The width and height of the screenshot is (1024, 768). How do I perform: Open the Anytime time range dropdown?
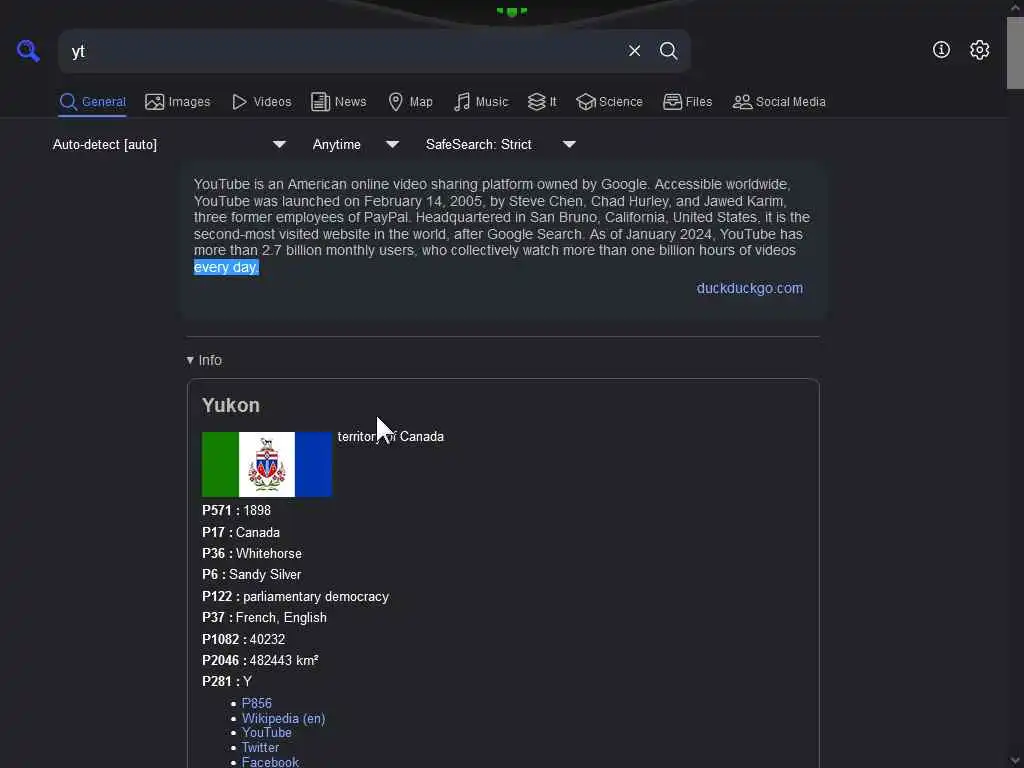(355, 144)
